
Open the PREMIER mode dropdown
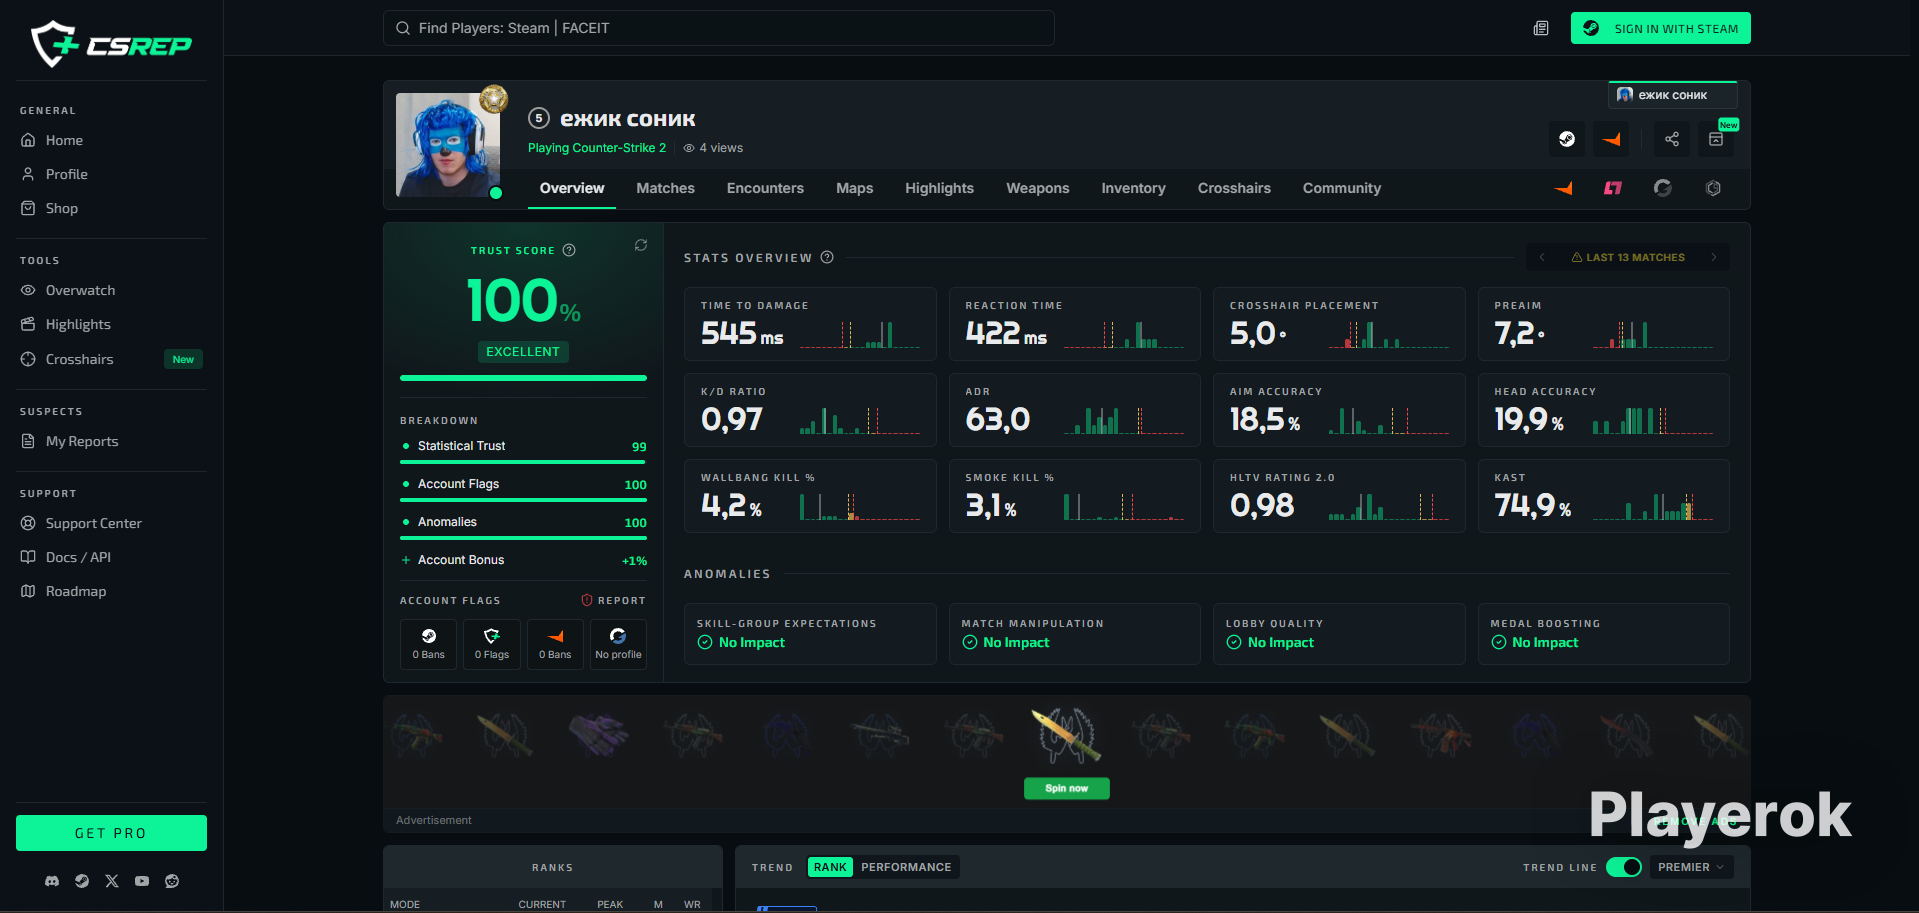point(1690,867)
